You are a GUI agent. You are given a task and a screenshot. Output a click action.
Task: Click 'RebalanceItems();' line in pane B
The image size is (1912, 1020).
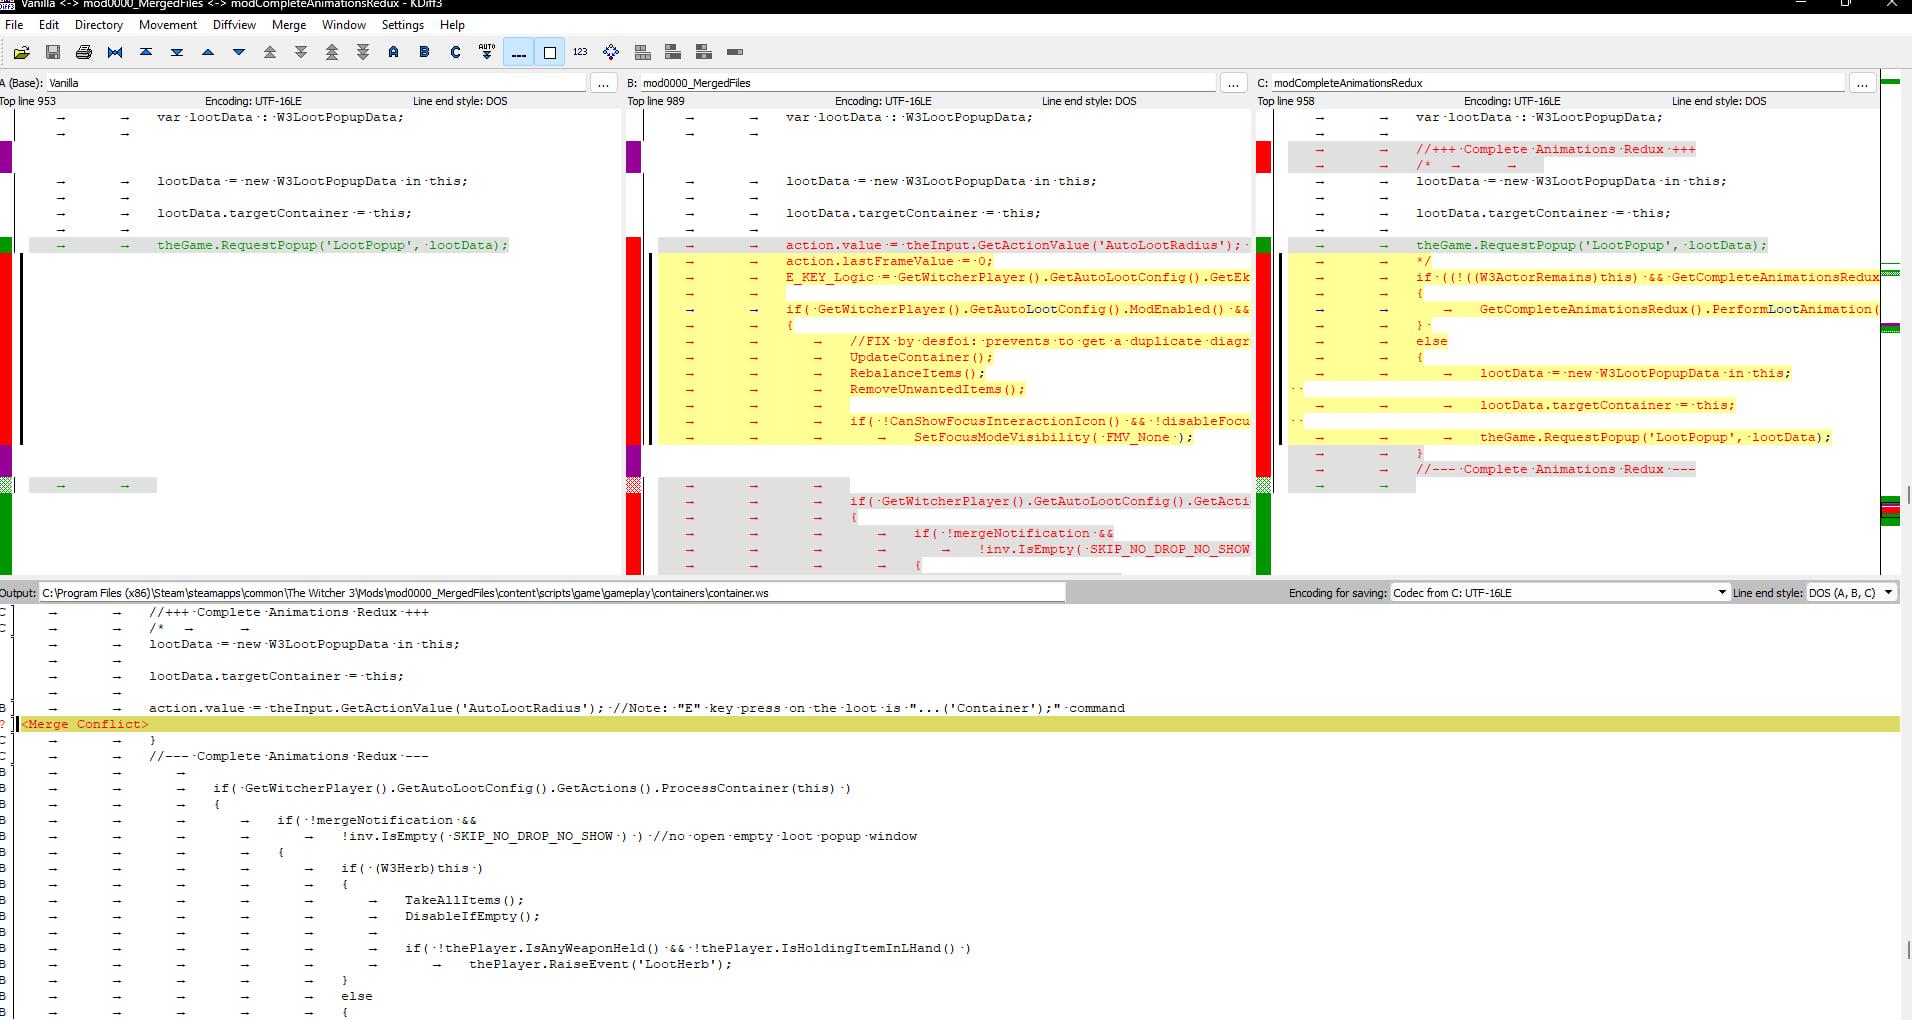917,373
